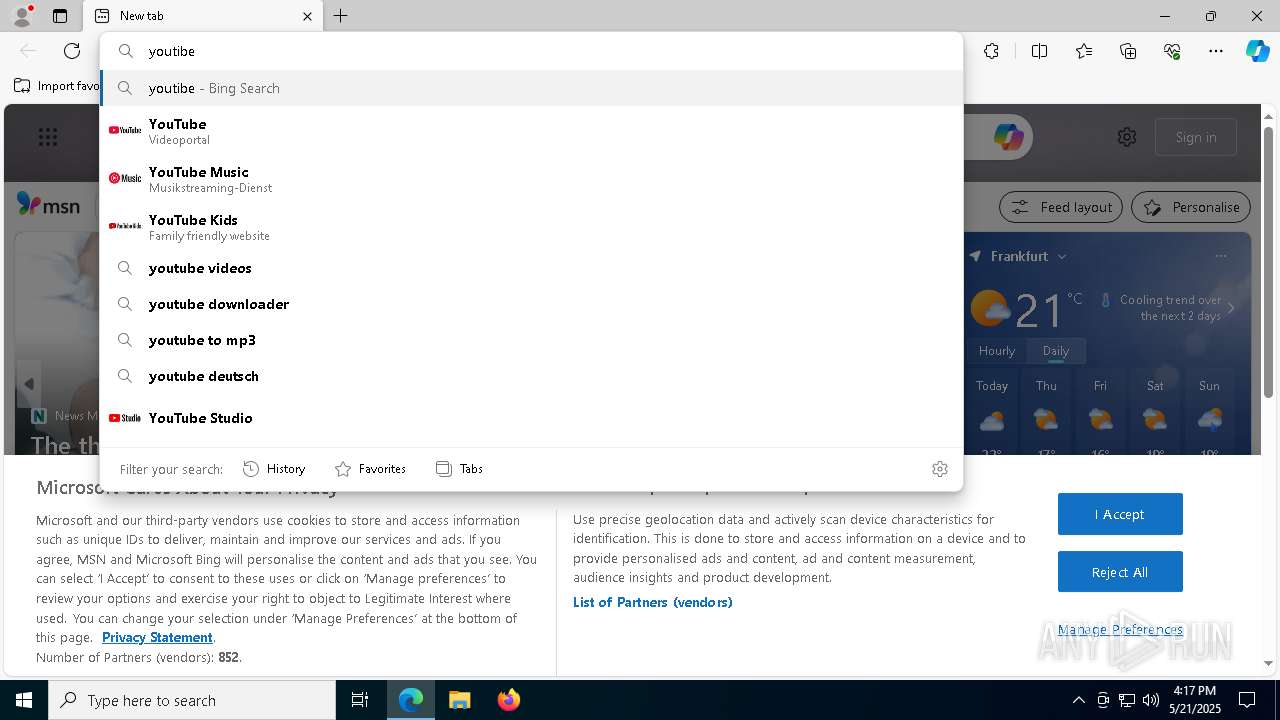Click the Personalise button
The width and height of the screenshot is (1280, 720).
(x=1191, y=207)
